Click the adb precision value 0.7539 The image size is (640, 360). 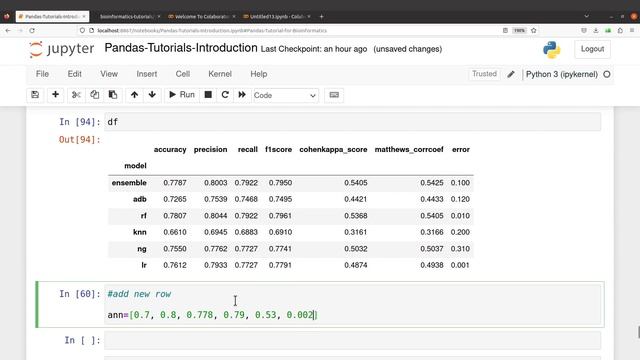(216, 199)
